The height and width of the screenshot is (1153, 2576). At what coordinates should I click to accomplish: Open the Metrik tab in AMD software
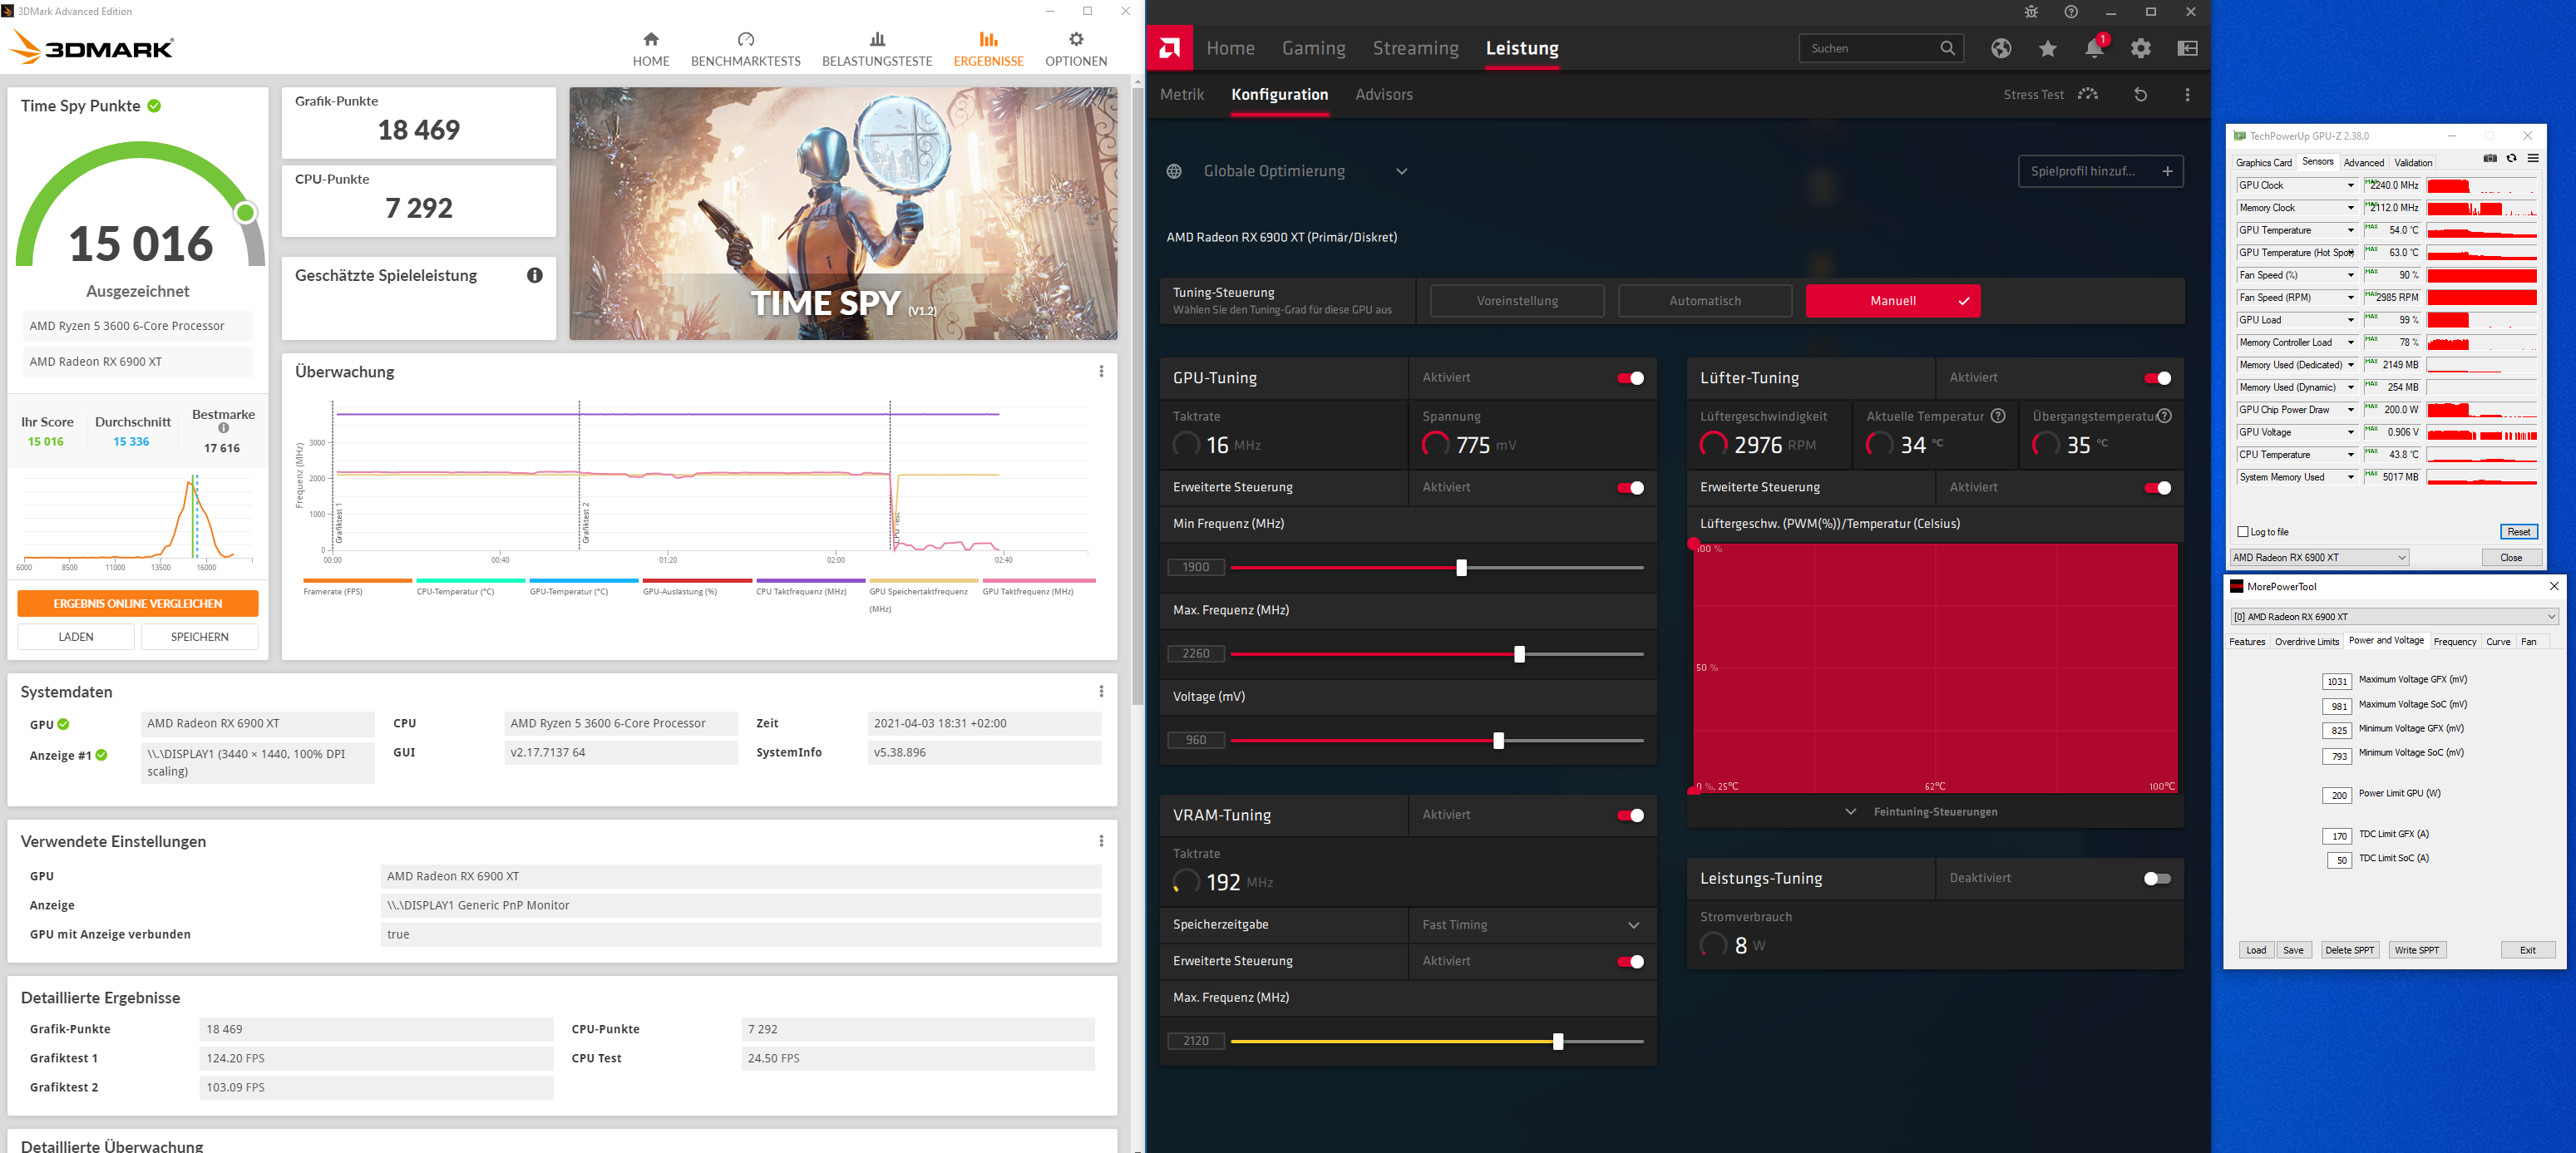pyautogui.click(x=1182, y=94)
